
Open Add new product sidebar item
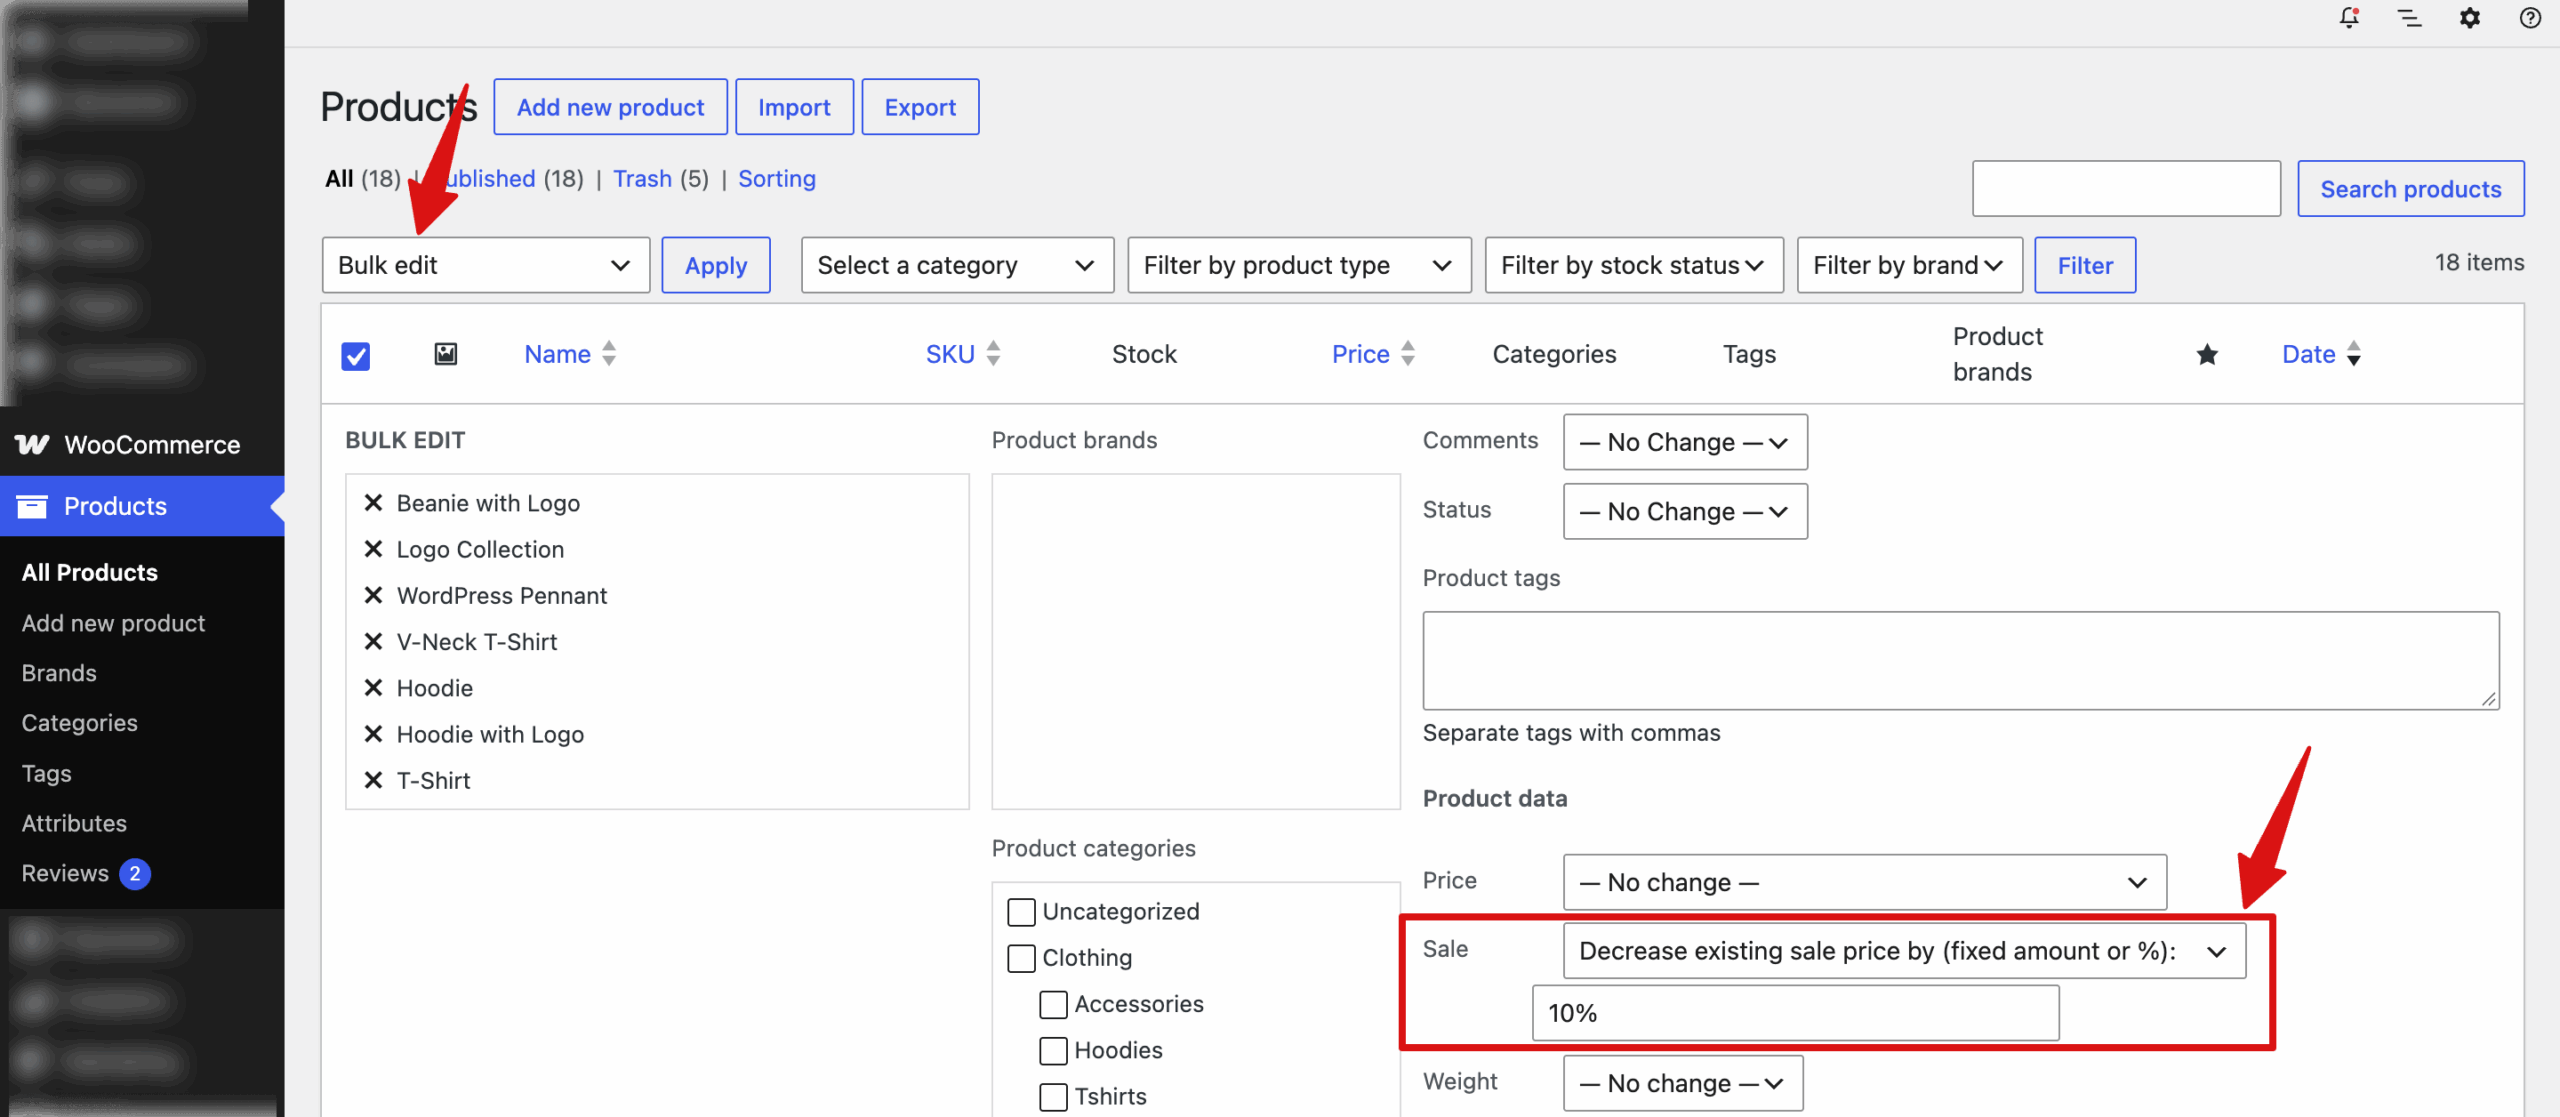(x=113, y=623)
